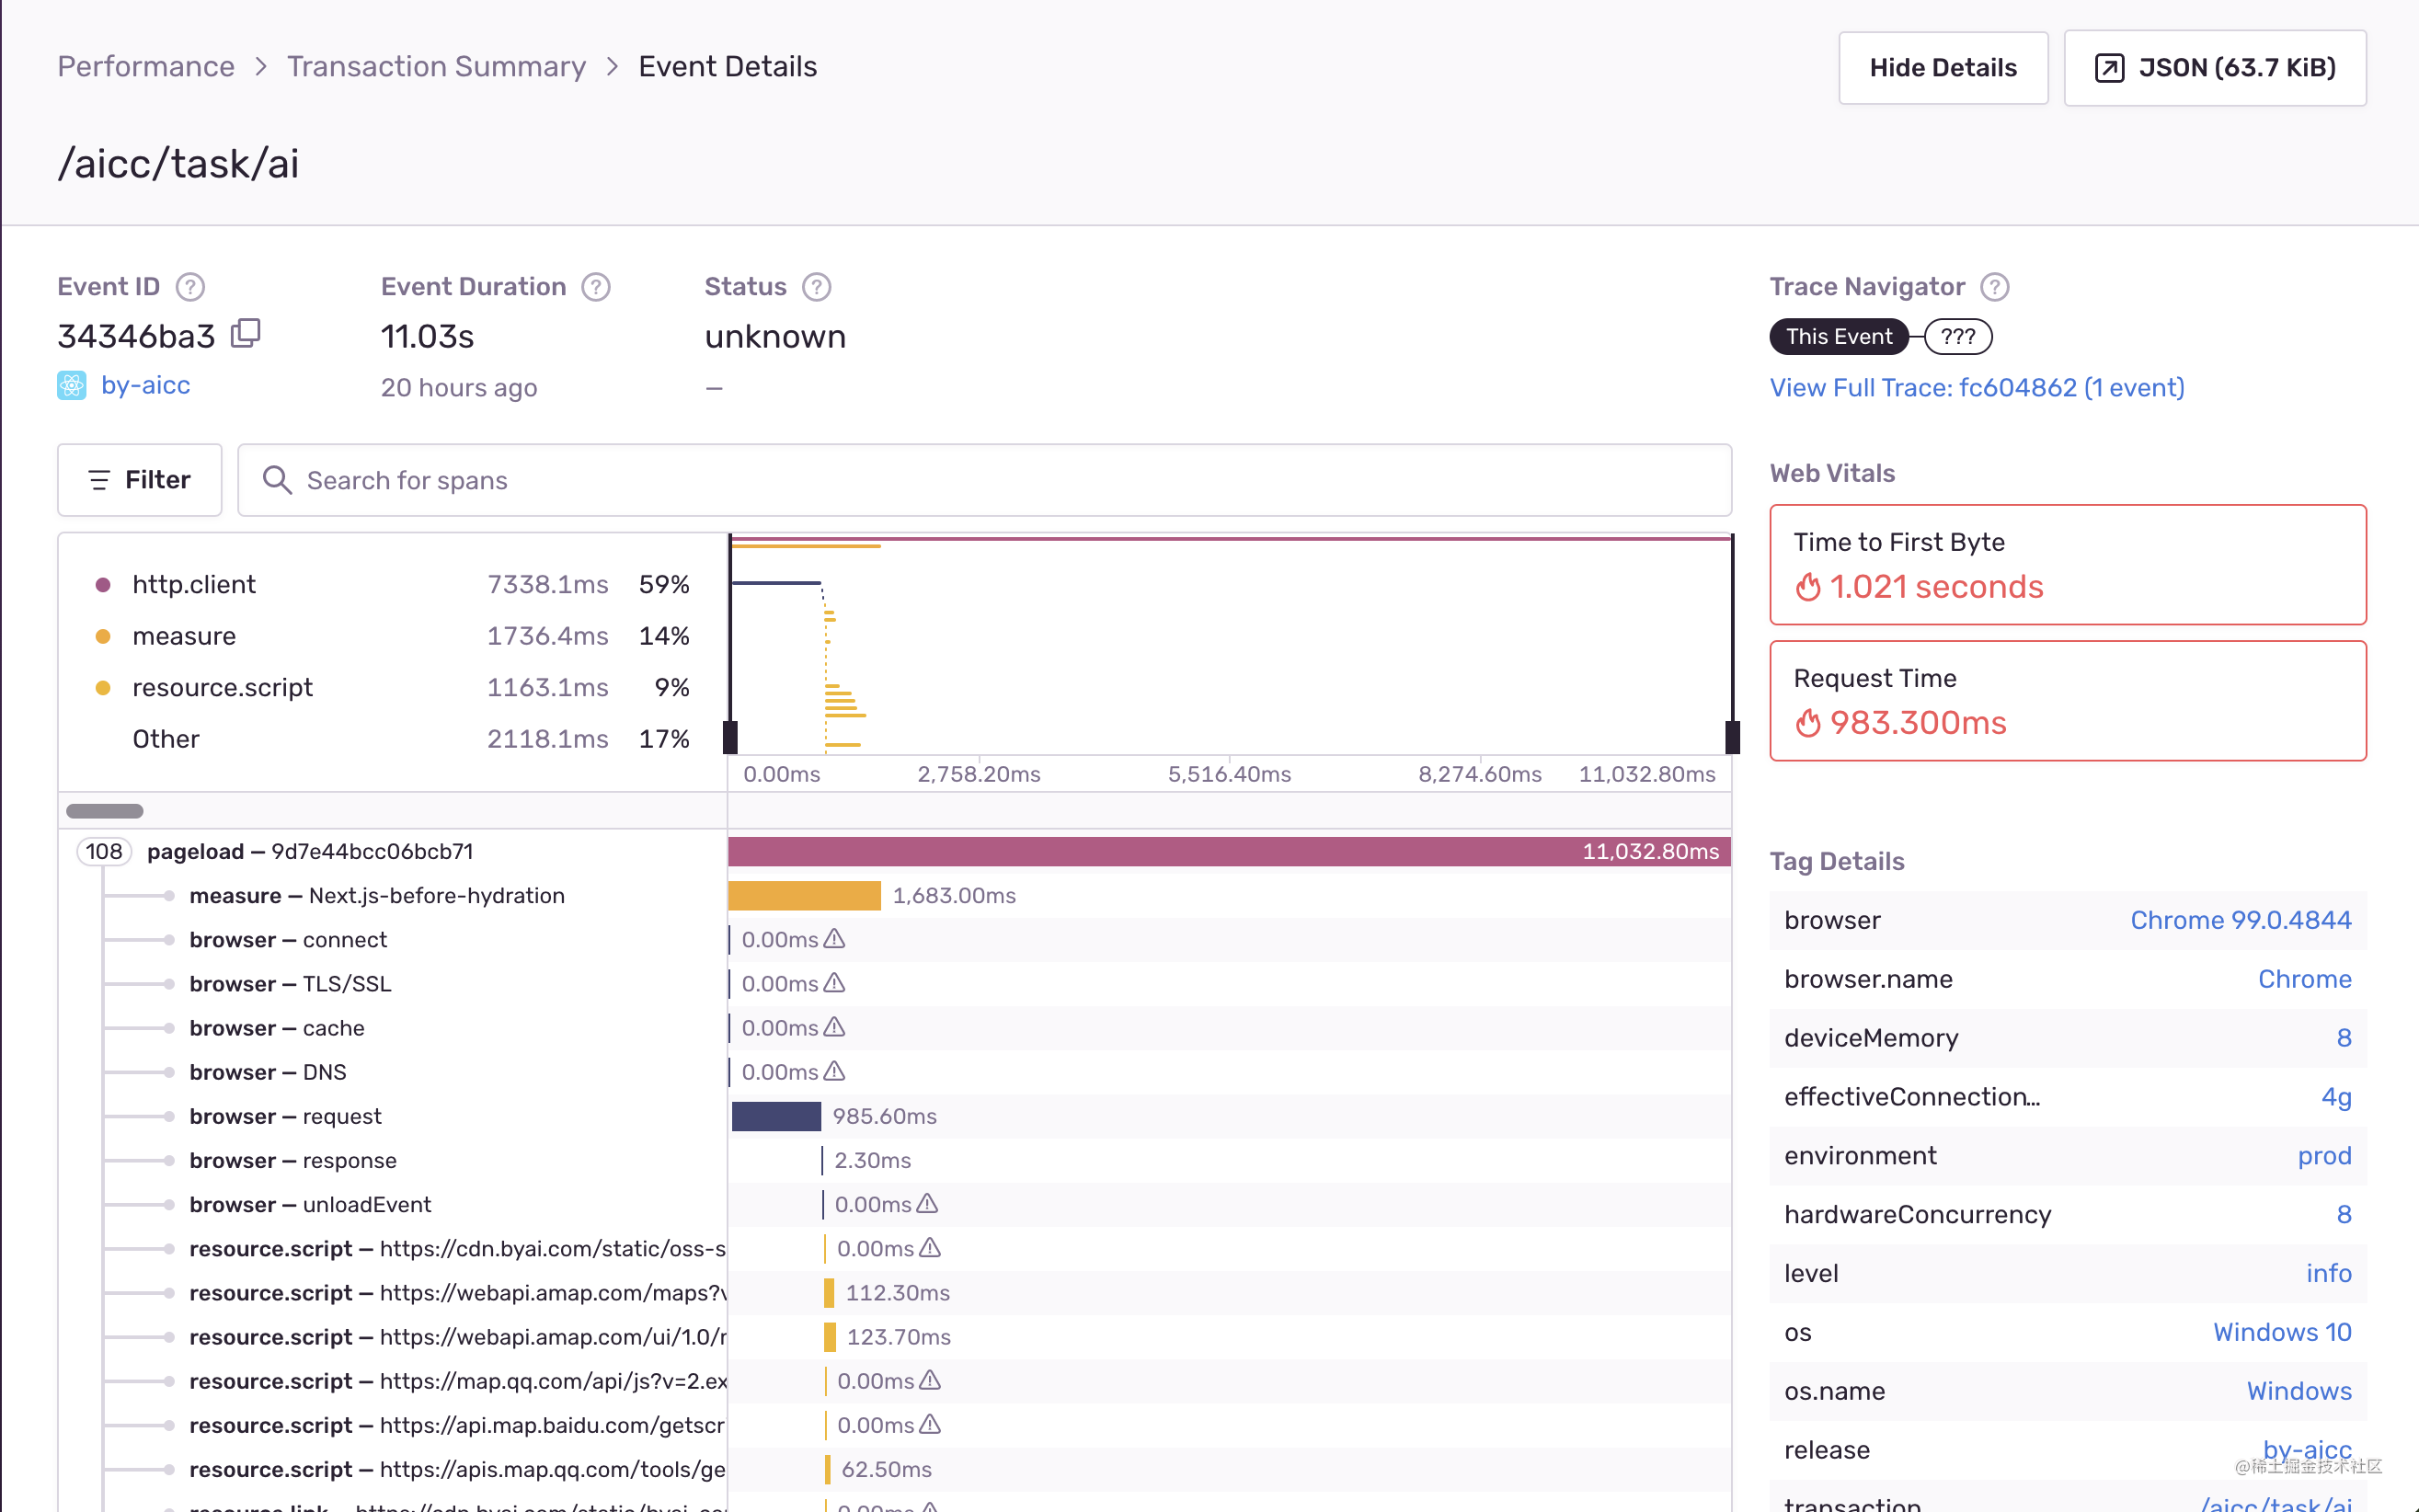Screen dimensions: 2419x1512
Task: Select This Event trace node
Action: [x=1839, y=337]
